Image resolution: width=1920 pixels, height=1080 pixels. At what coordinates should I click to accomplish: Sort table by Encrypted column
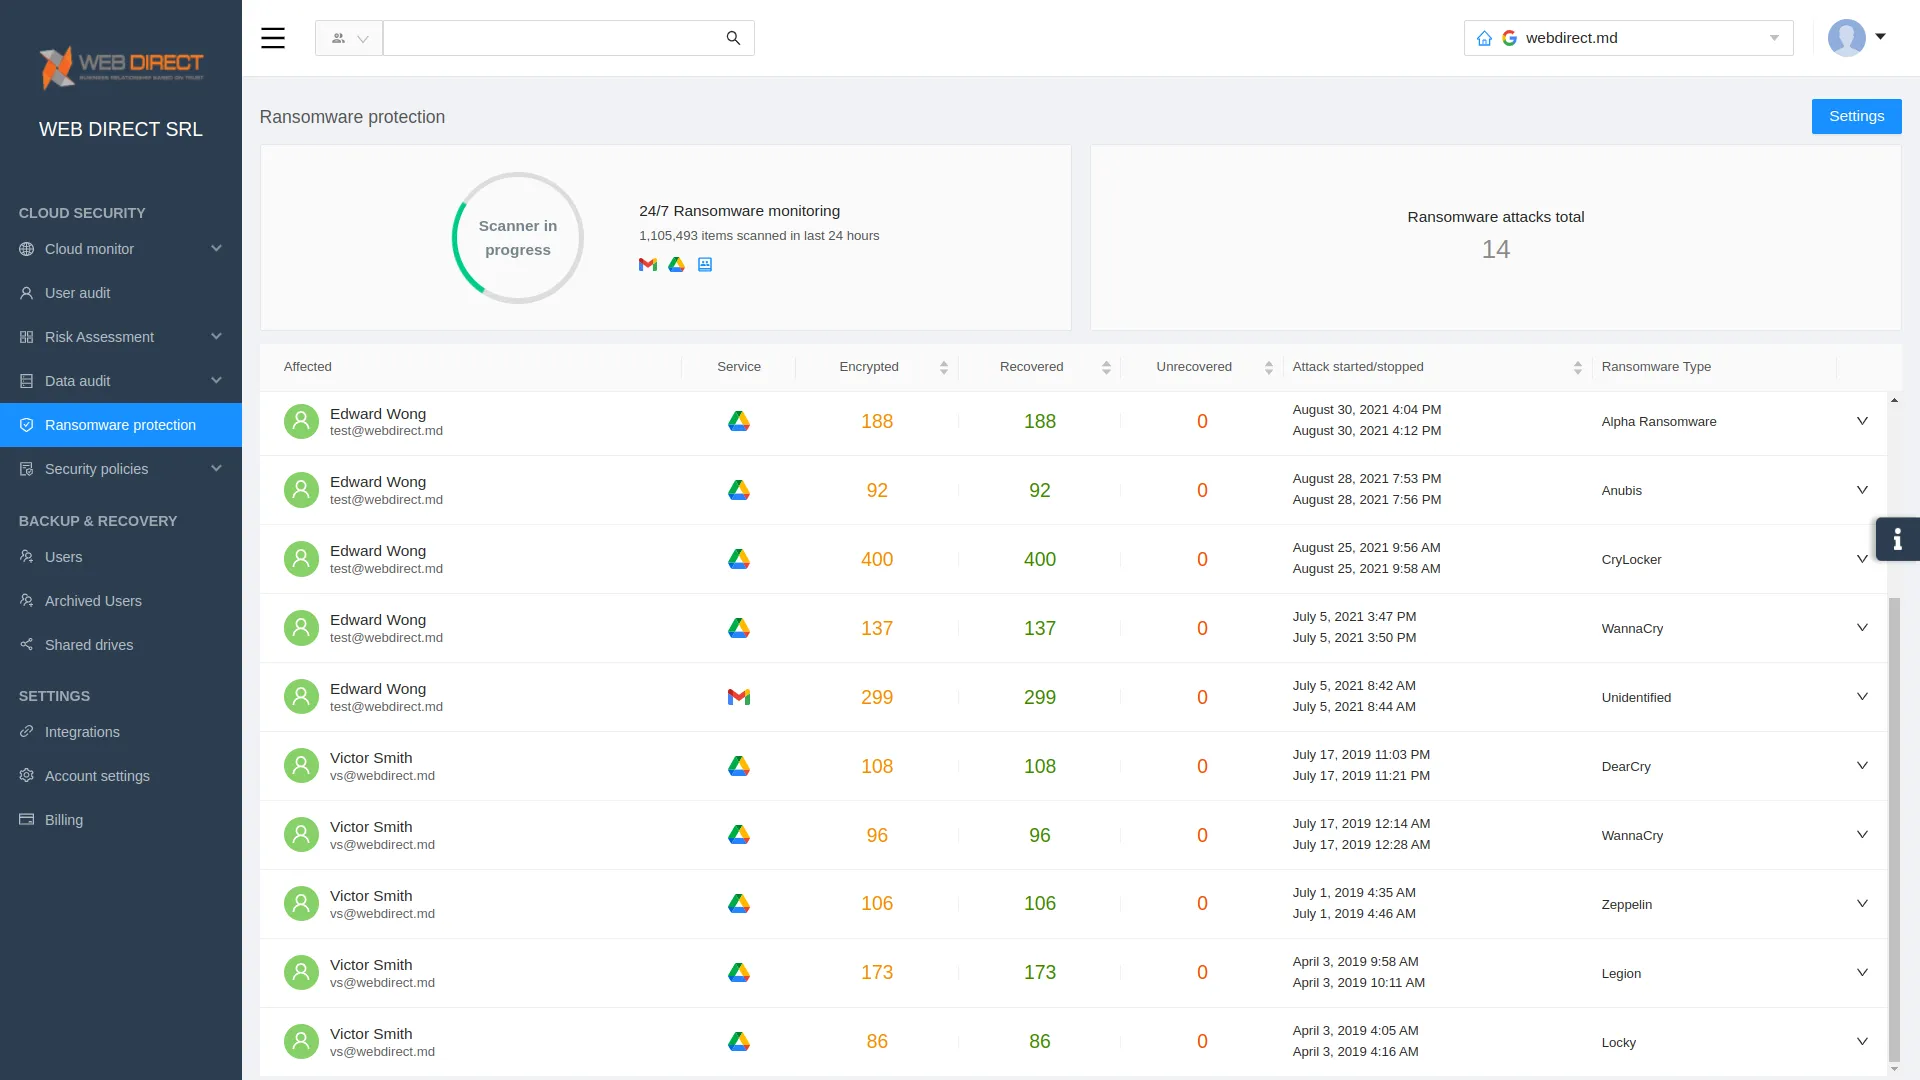(x=943, y=367)
